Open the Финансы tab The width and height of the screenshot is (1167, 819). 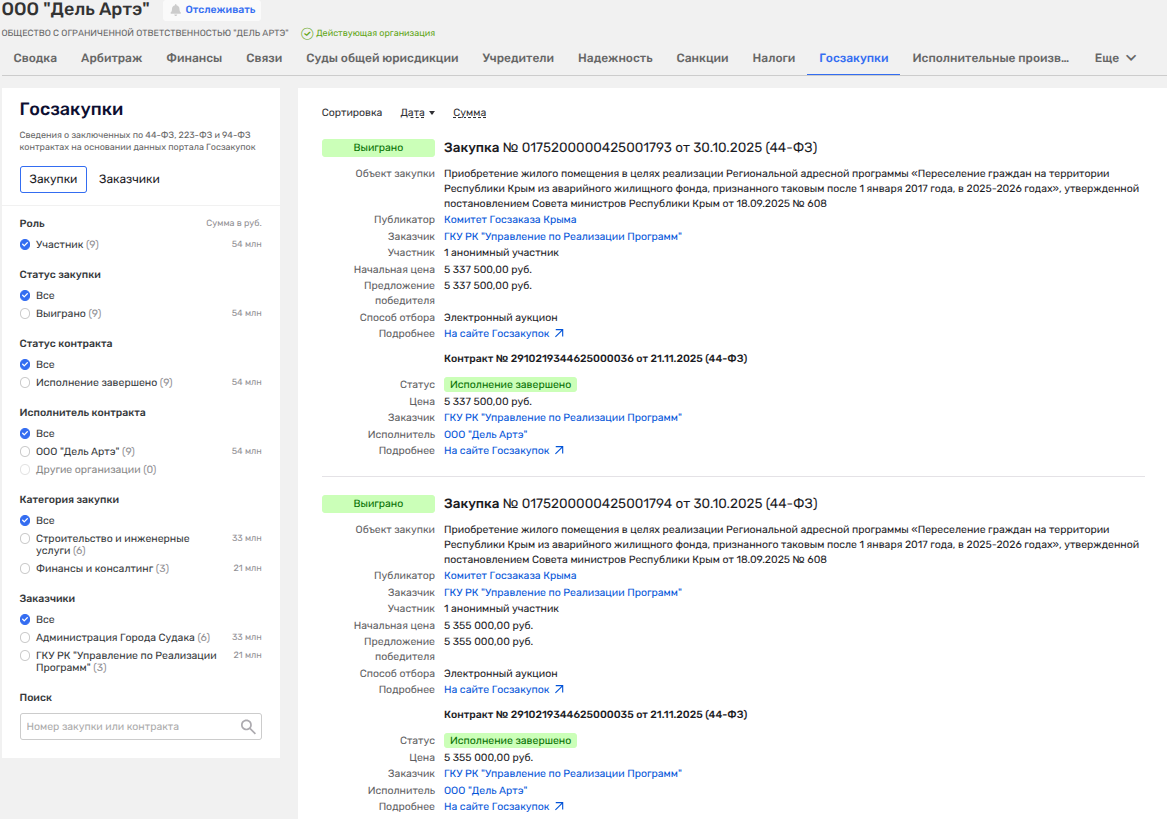194,58
